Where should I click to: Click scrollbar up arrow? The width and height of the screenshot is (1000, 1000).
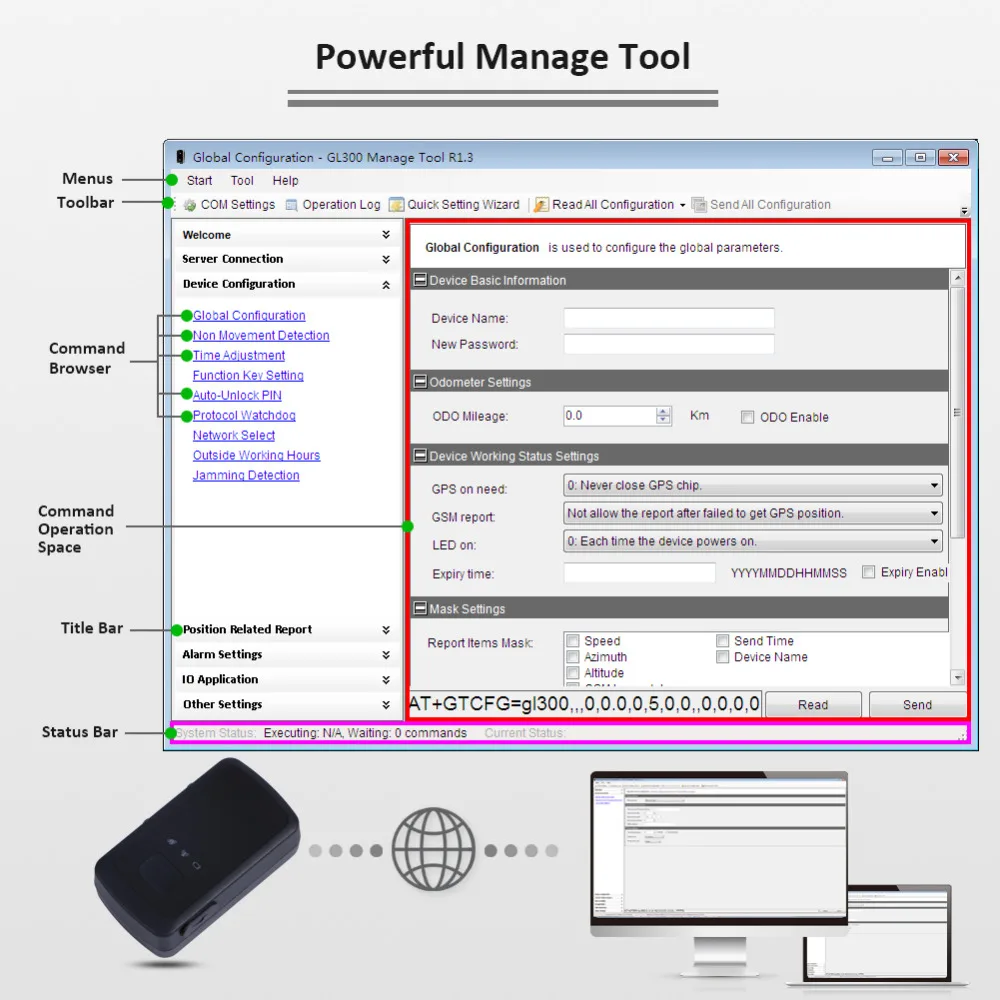click(x=957, y=278)
